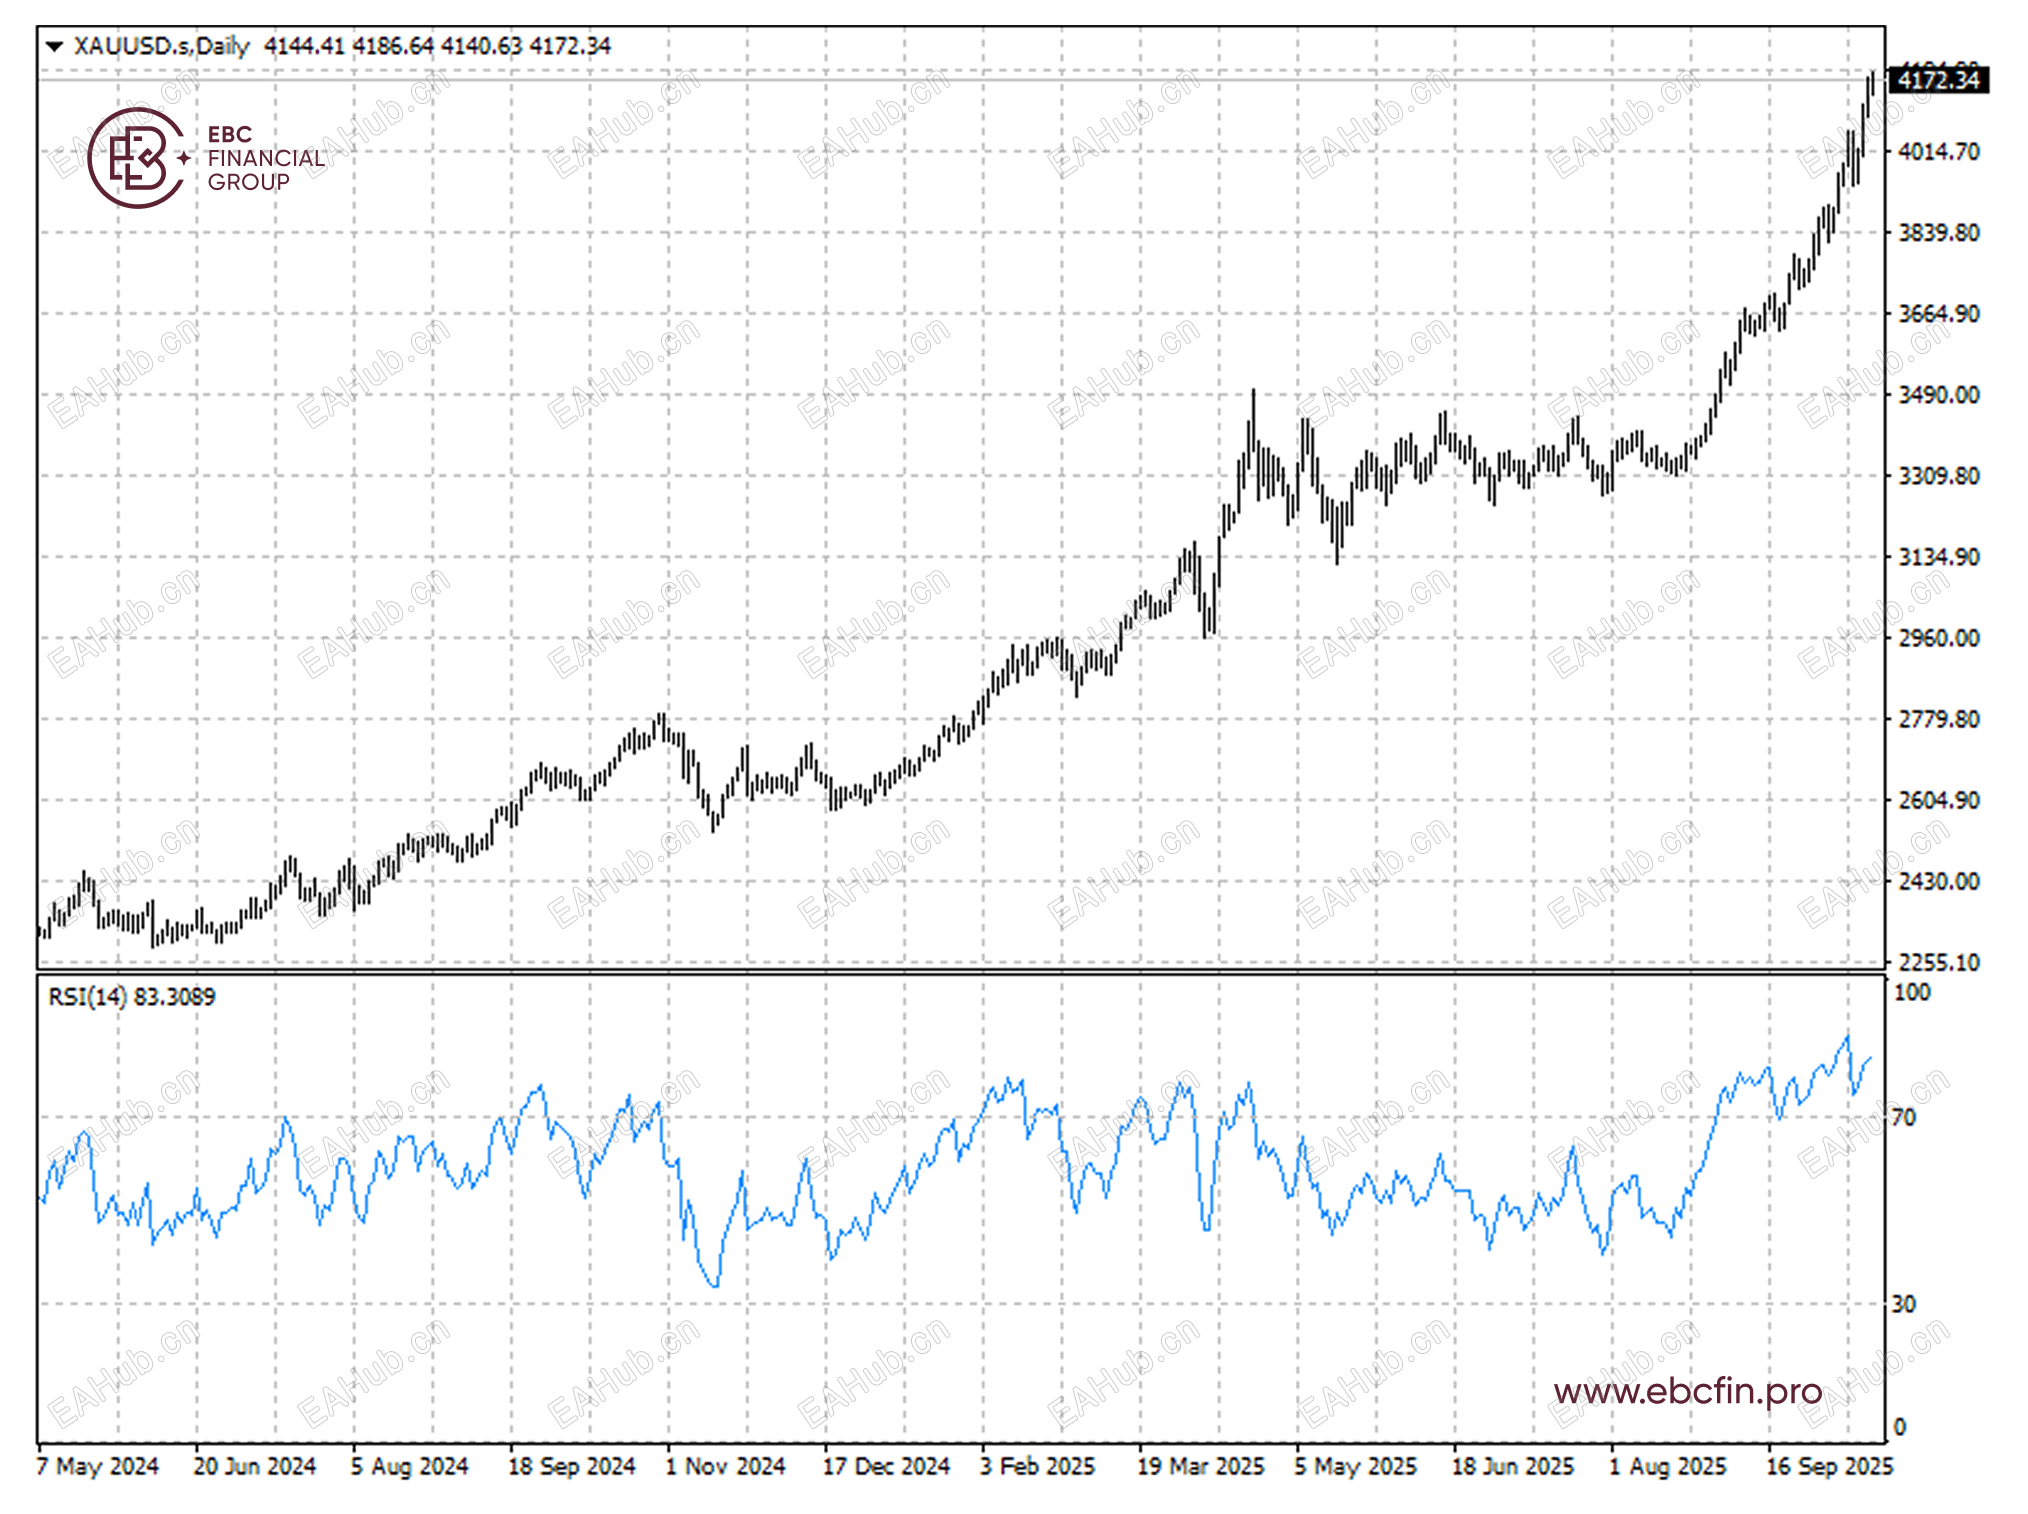Click the RSI 70 level label

point(1903,1117)
